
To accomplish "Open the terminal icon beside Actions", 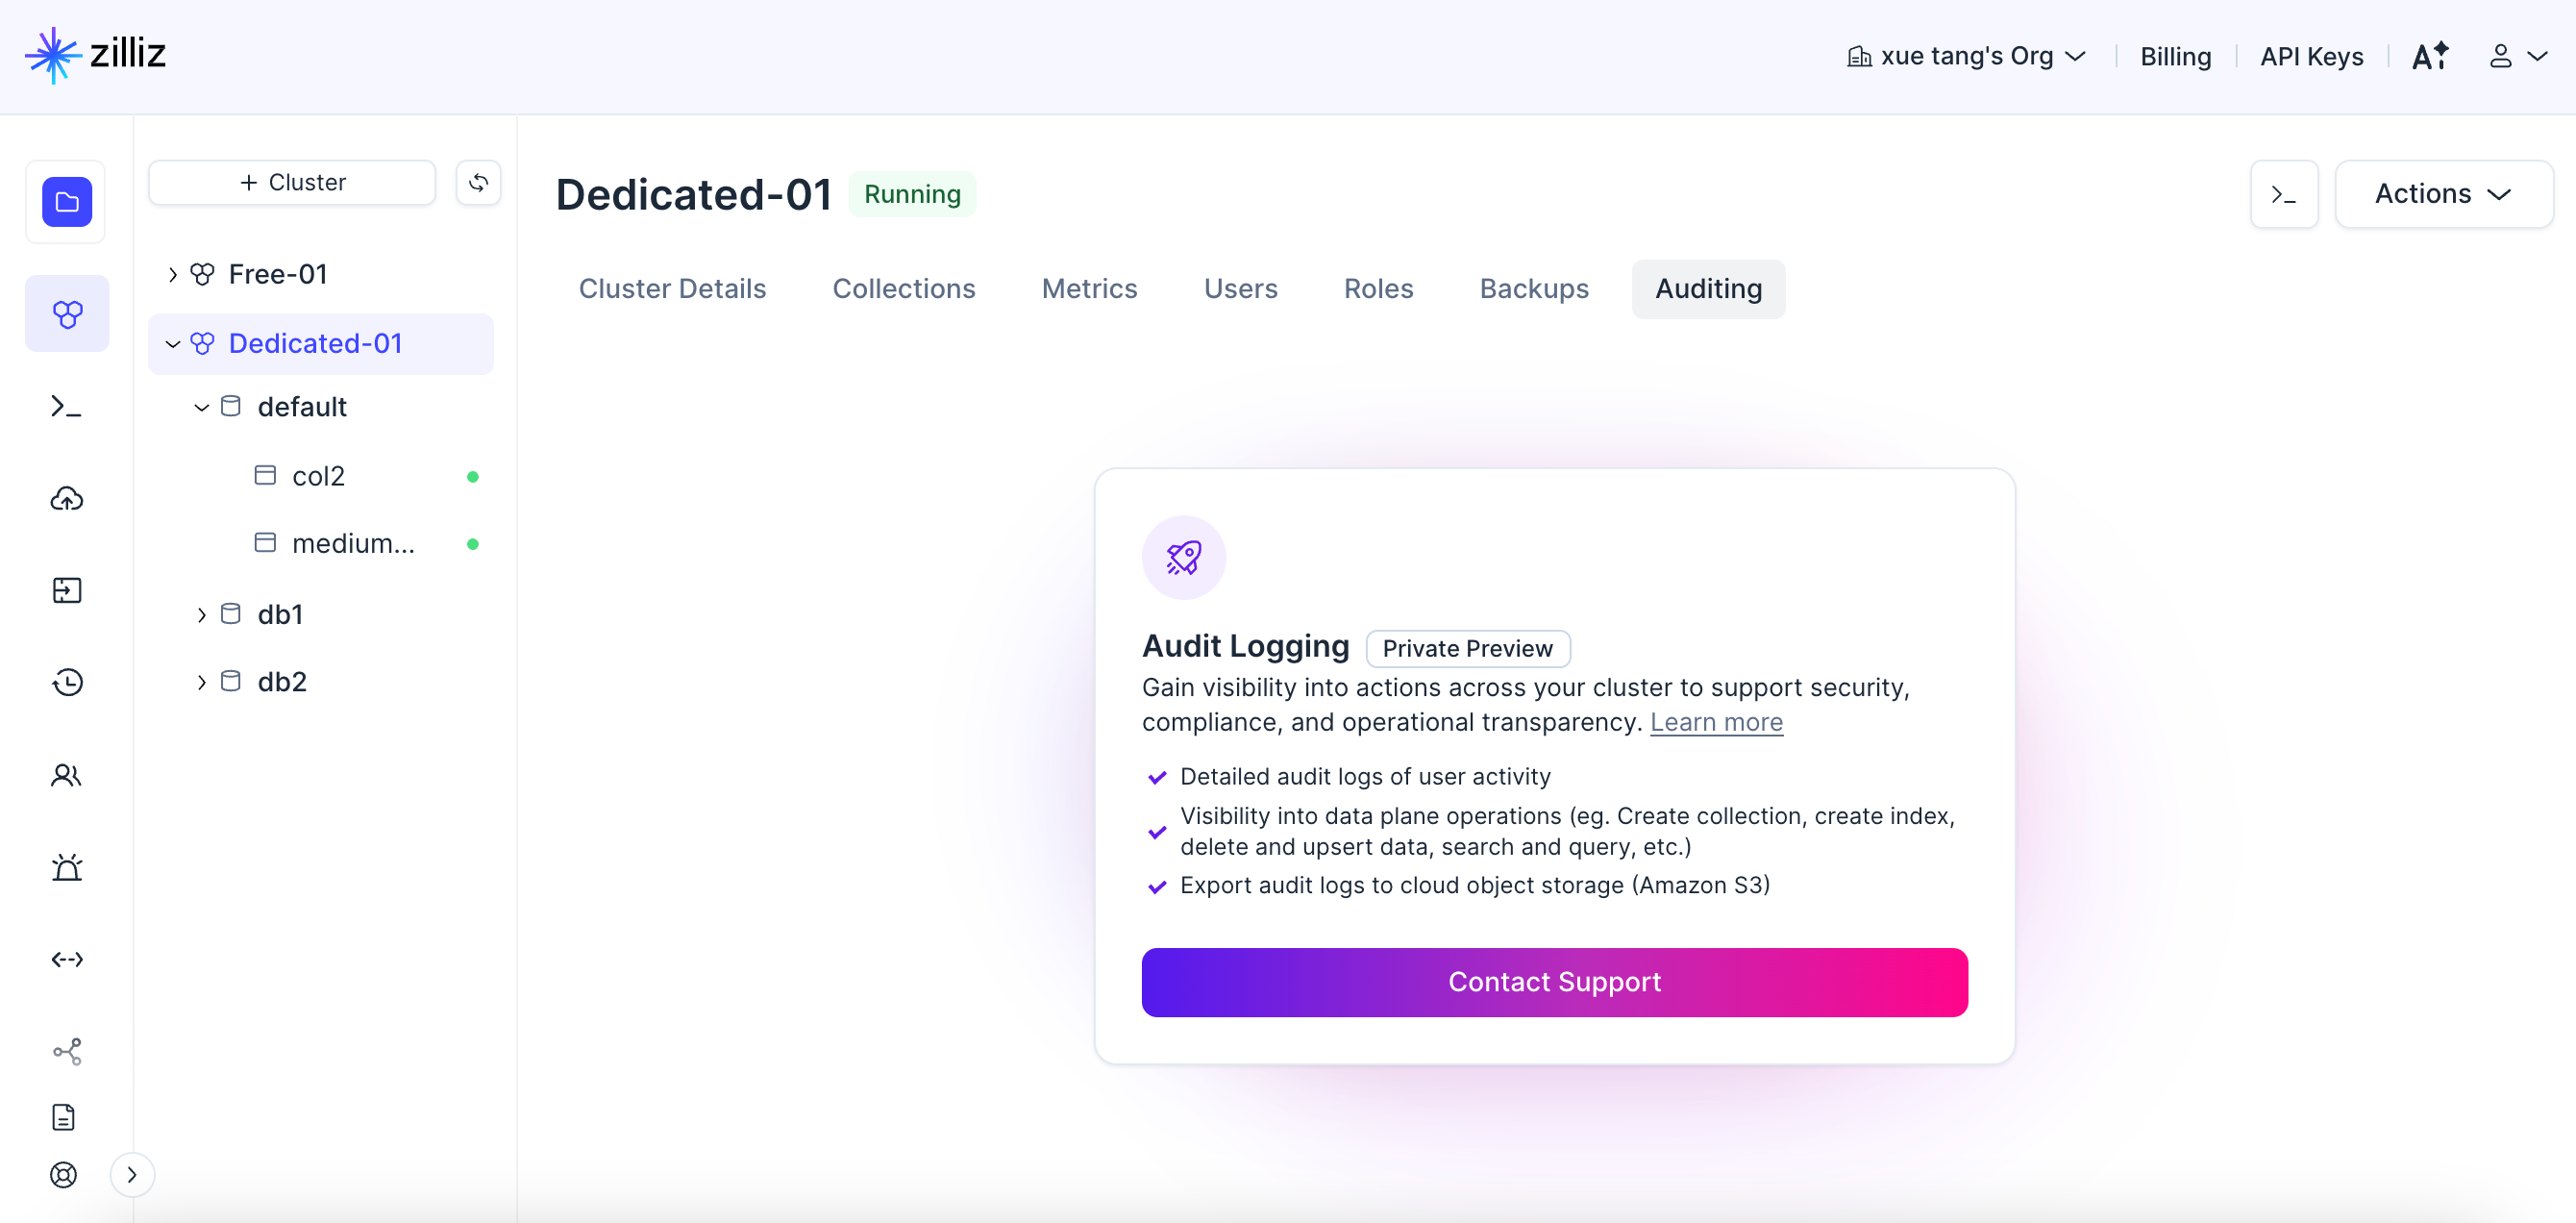I will pos(2283,194).
